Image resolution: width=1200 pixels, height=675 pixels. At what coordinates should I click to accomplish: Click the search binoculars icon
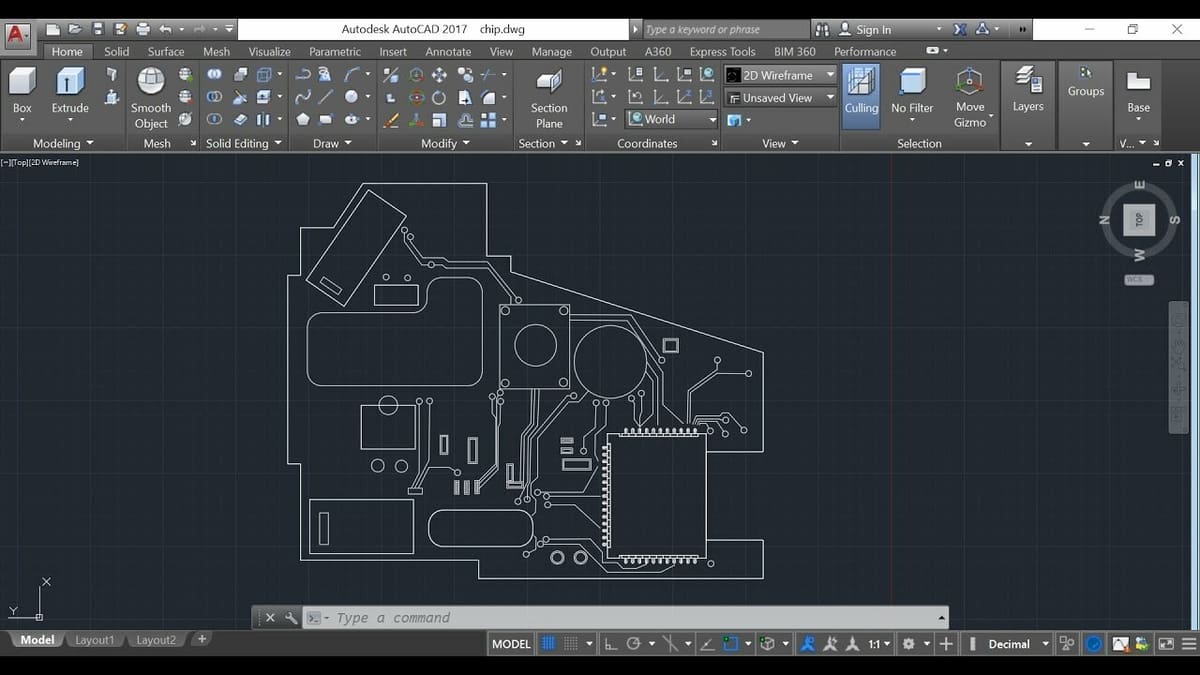[822, 29]
